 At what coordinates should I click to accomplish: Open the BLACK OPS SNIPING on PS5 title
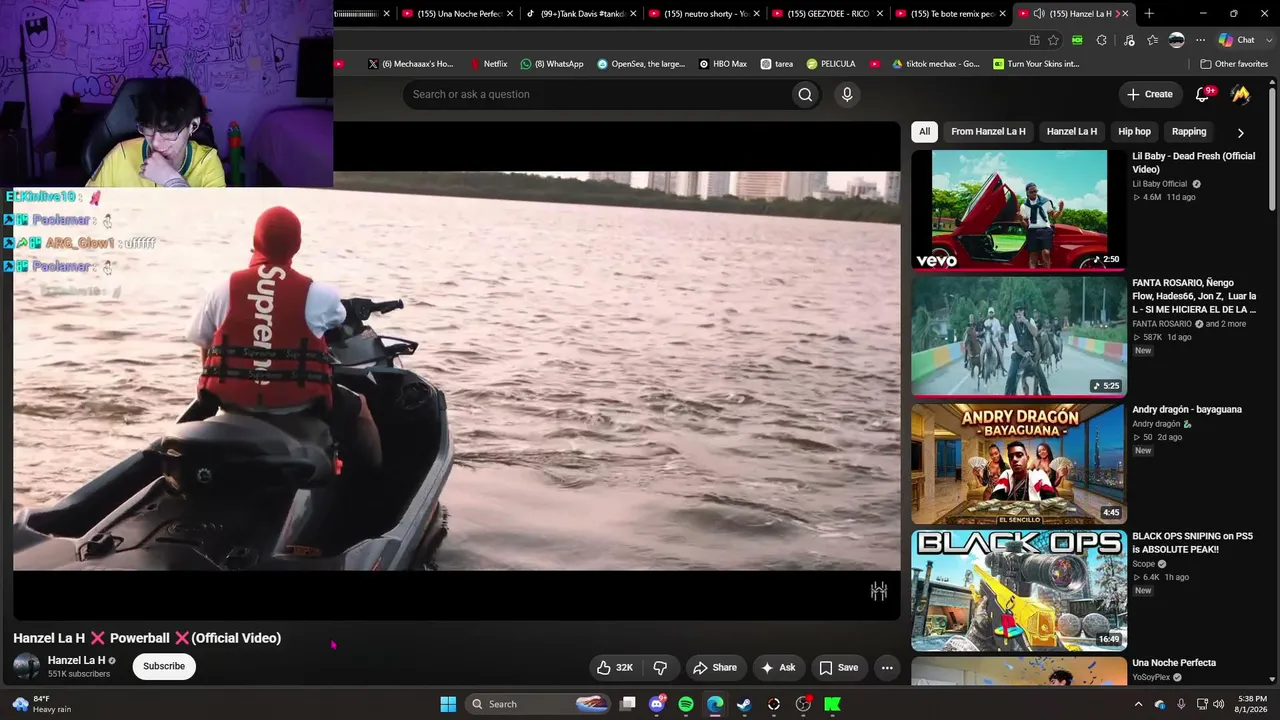click(x=1192, y=542)
